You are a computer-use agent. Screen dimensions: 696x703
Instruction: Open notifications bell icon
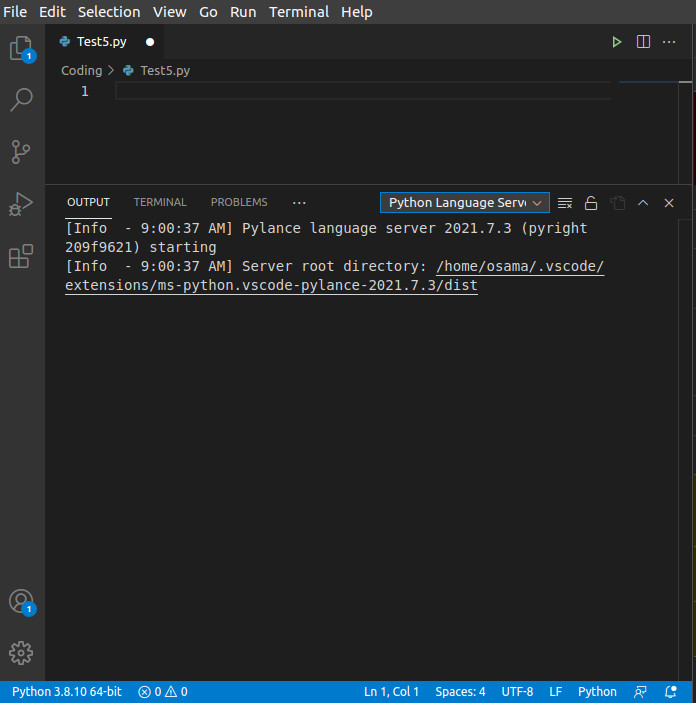(x=670, y=692)
